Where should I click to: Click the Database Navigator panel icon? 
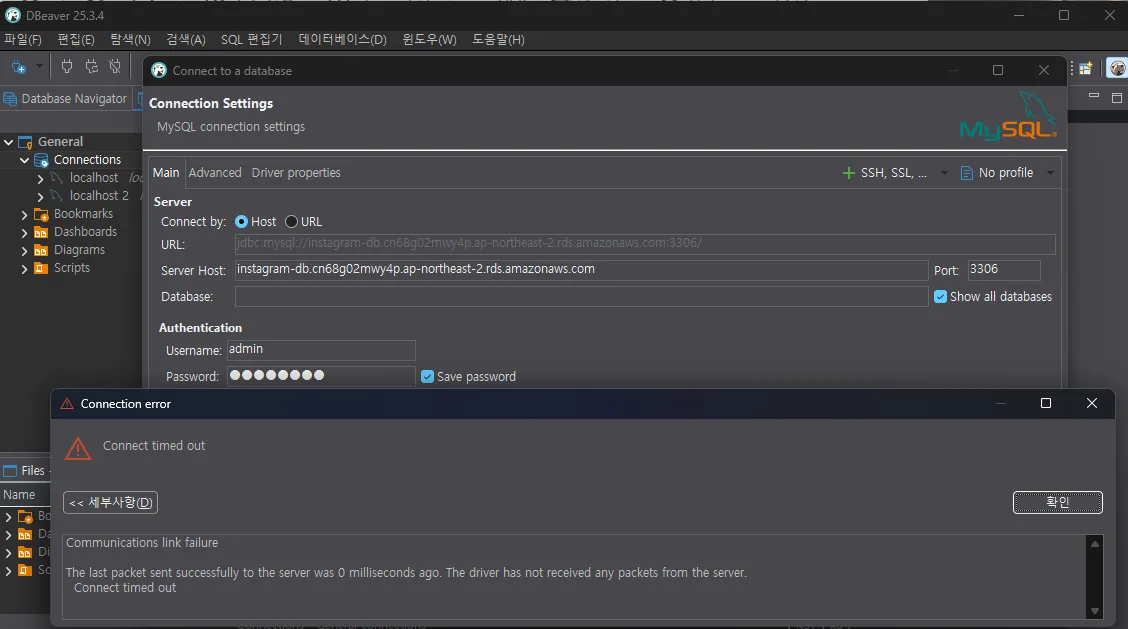click(x=9, y=98)
